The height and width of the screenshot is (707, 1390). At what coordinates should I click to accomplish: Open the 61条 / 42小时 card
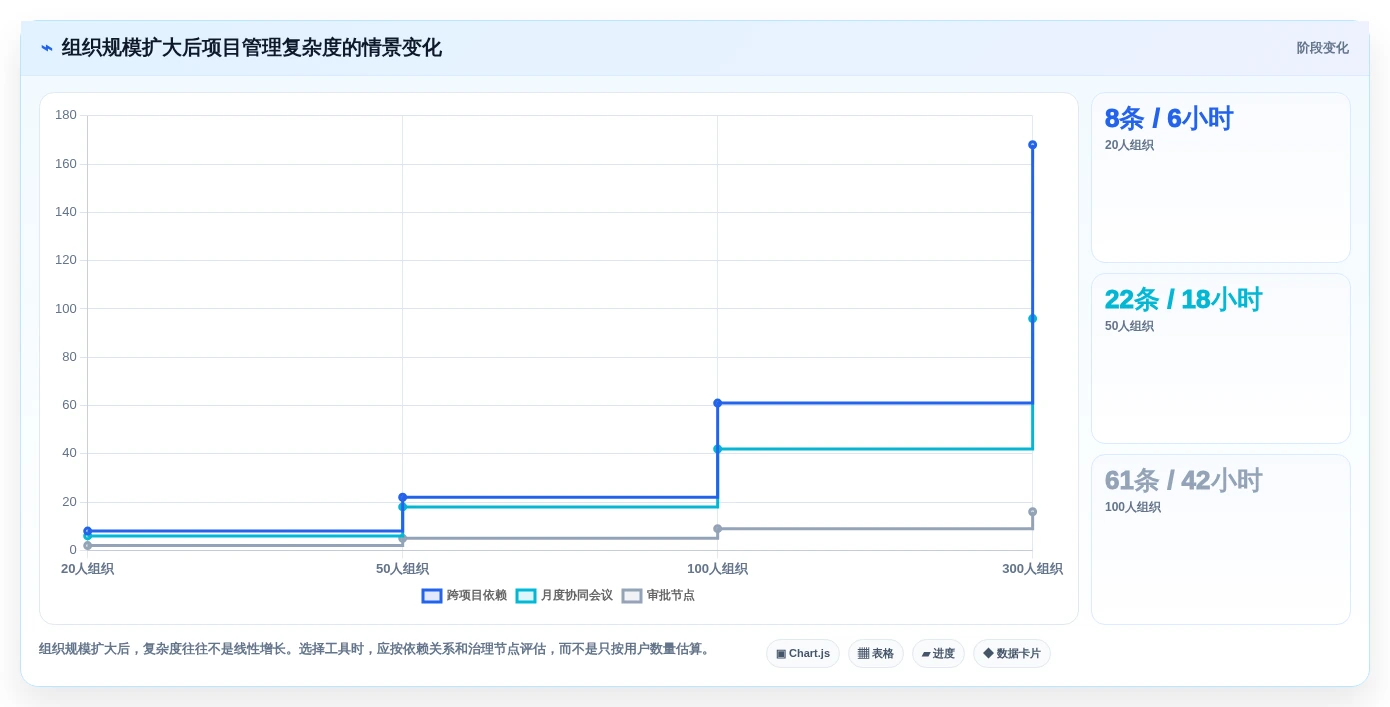point(1221,540)
